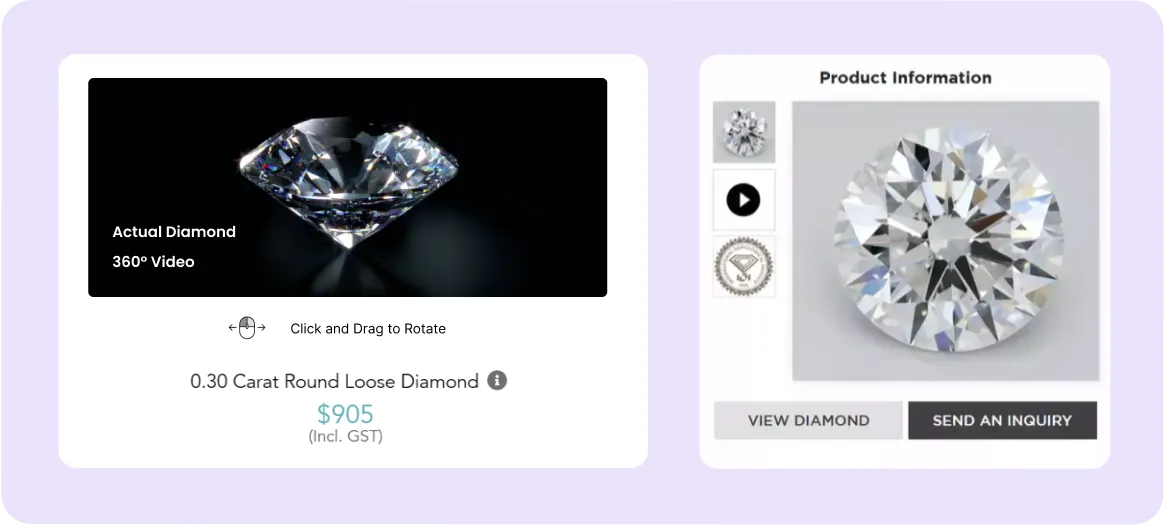Click the mouse drag-to-rotate icon
The image size is (1164, 525).
(247, 327)
